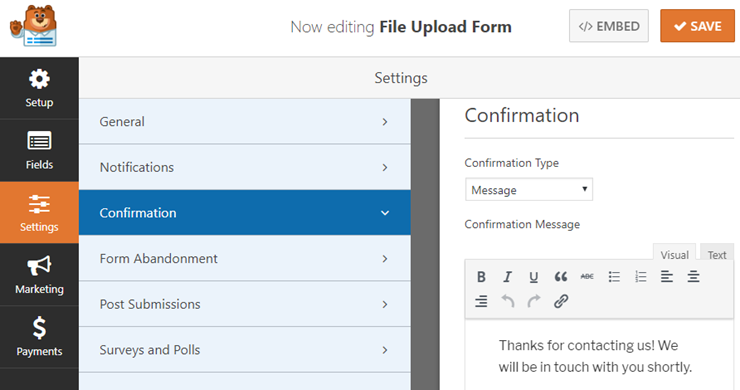This screenshot has height=390, width=740.
Task: Expand the General settings chevron
Action: (x=385, y=122)
